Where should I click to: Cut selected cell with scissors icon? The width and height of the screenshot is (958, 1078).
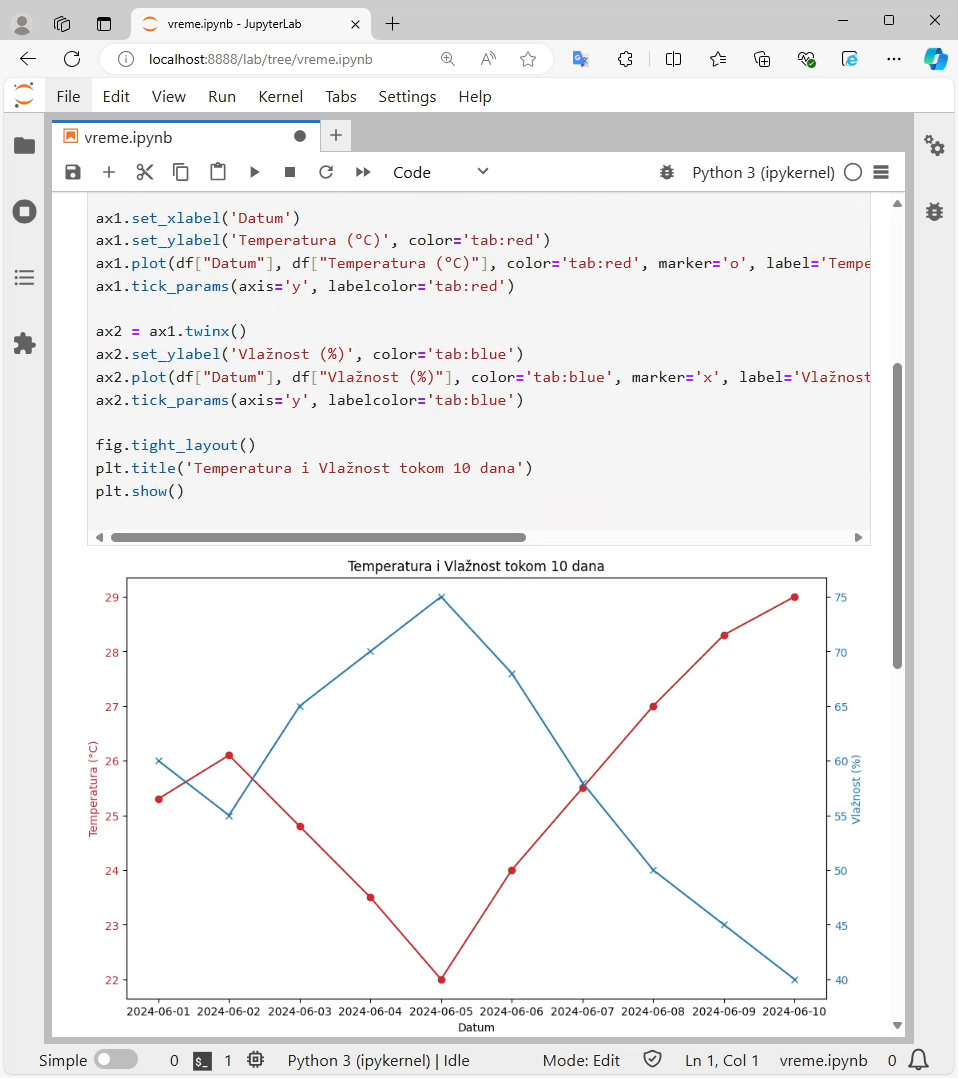pyautogui.click(x=144, y=172)
